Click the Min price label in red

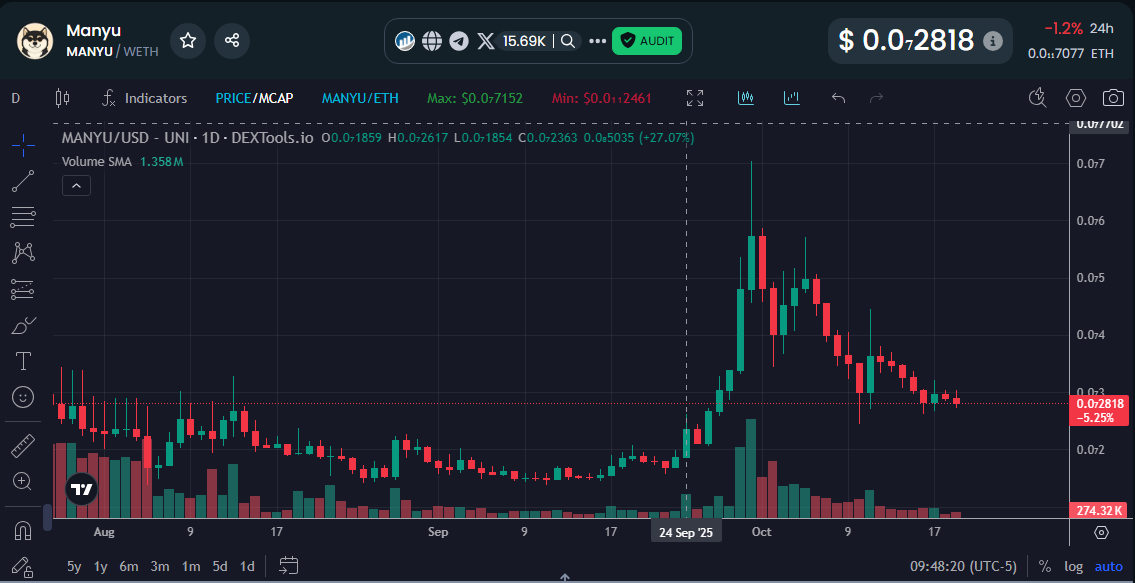pos(602,98)
